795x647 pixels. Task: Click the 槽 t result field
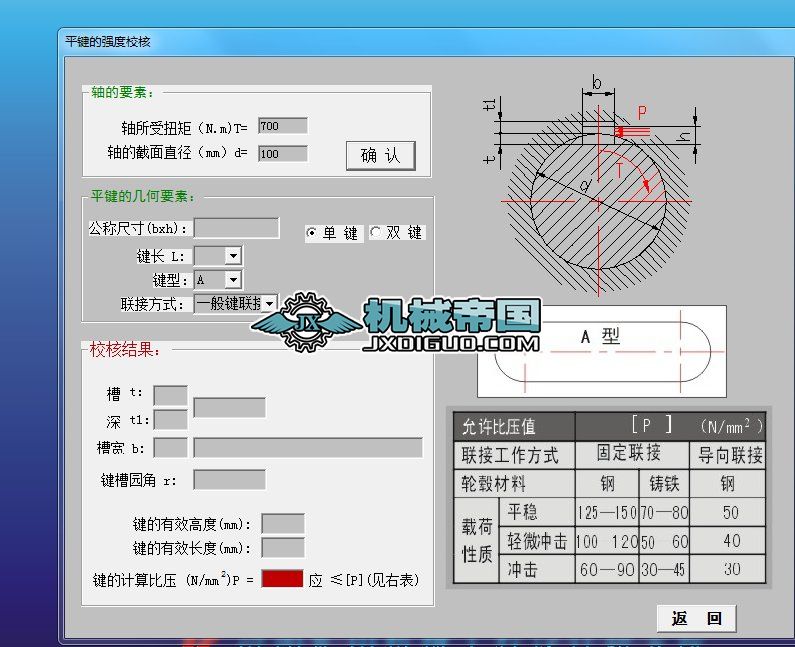point(170,396)
